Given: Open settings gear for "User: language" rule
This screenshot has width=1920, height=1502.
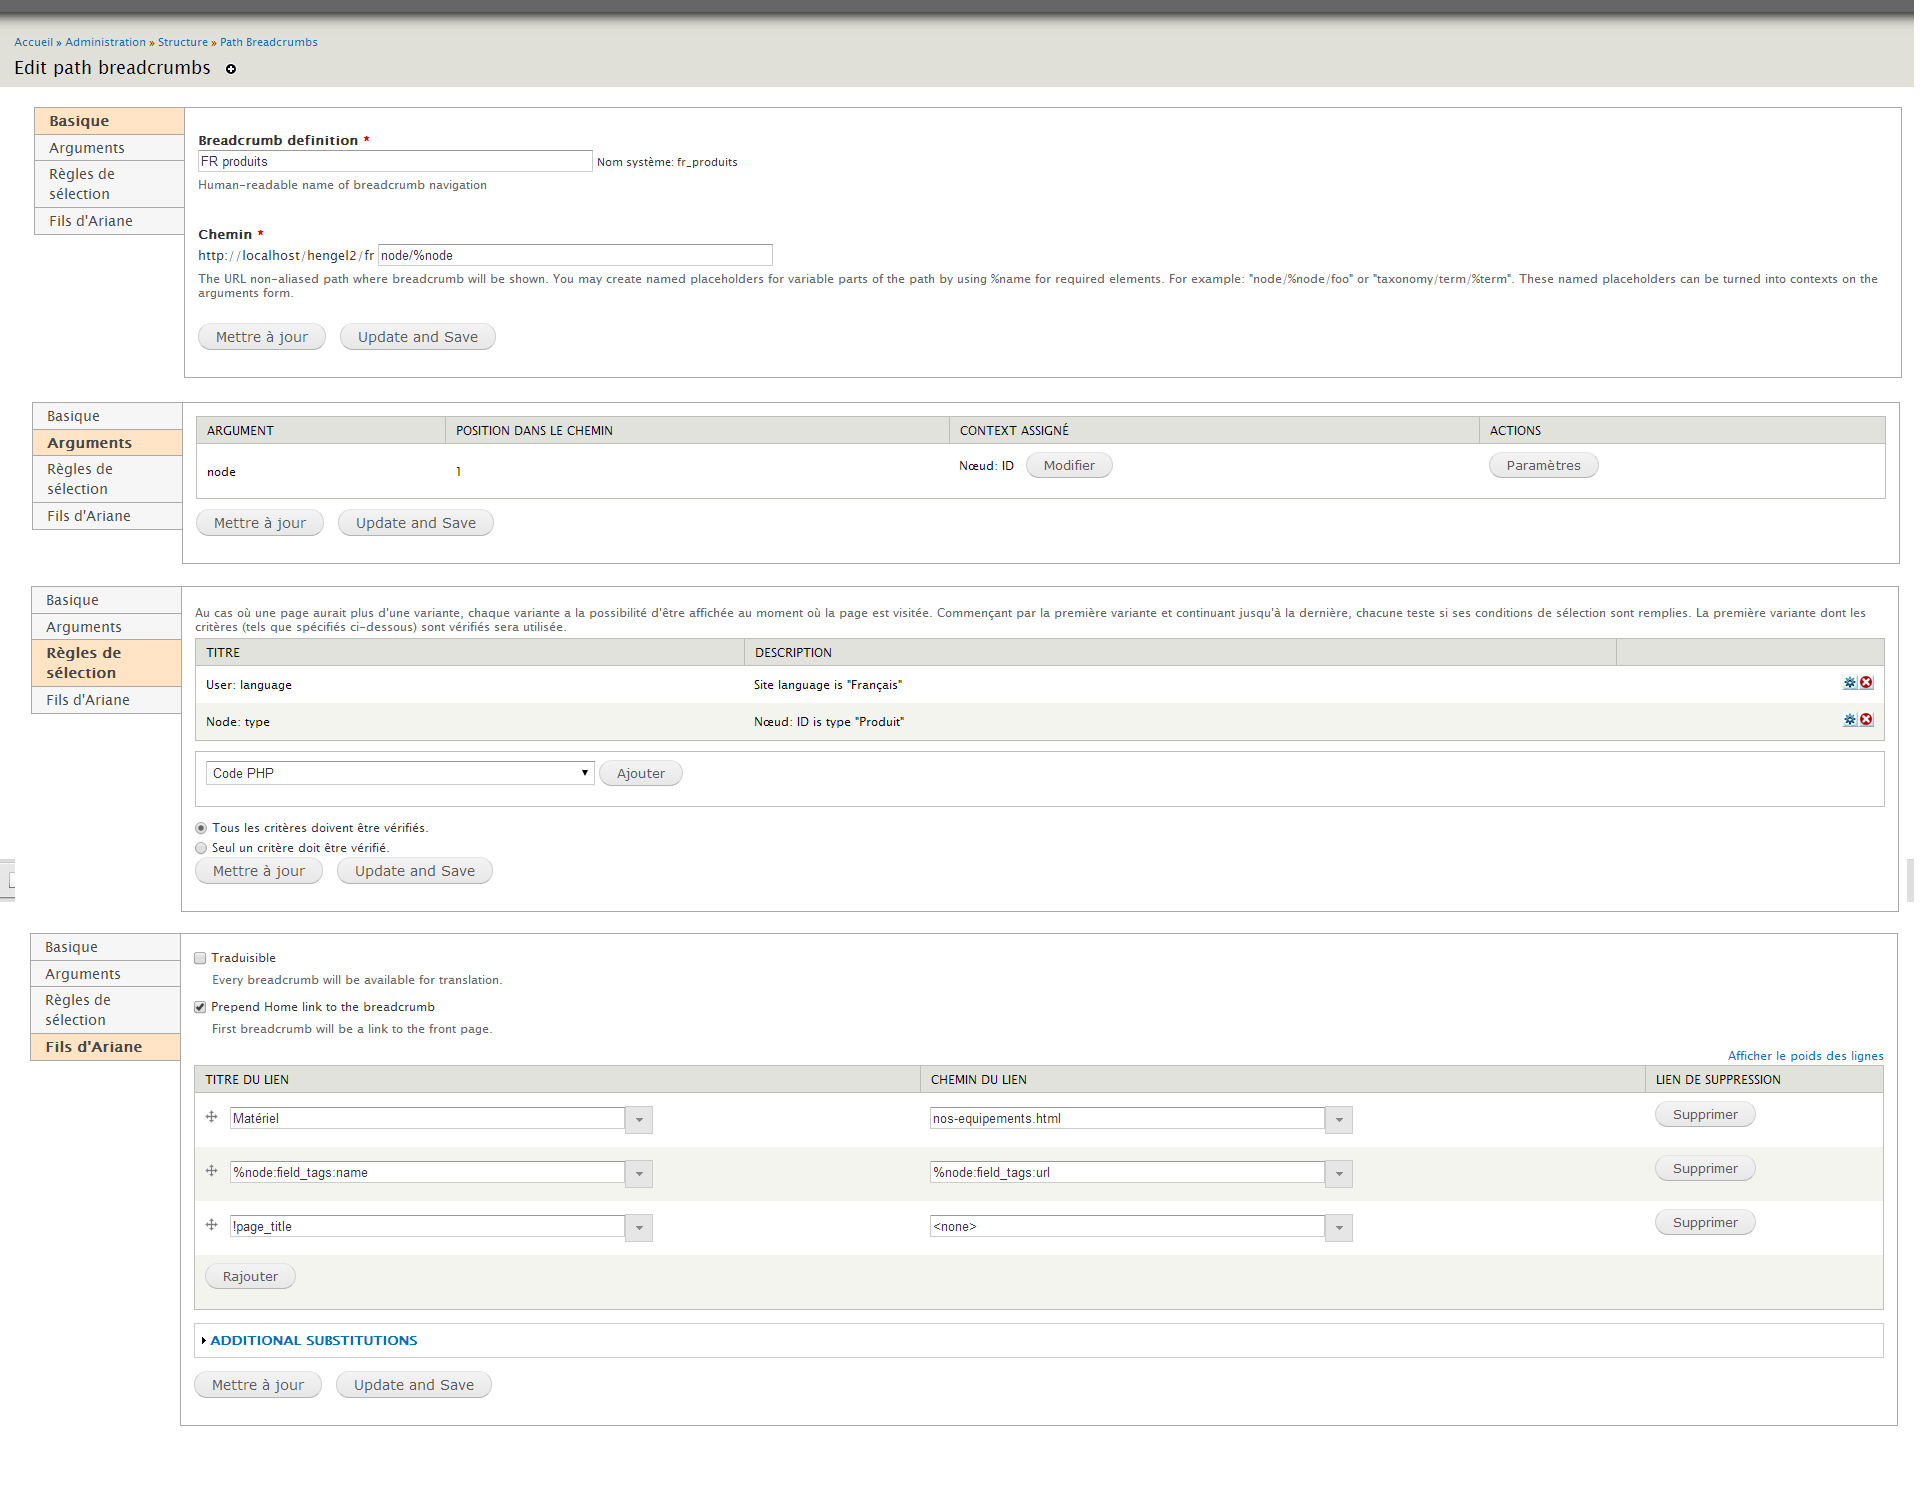Looking at the screenshot, I should [1849, 684].
